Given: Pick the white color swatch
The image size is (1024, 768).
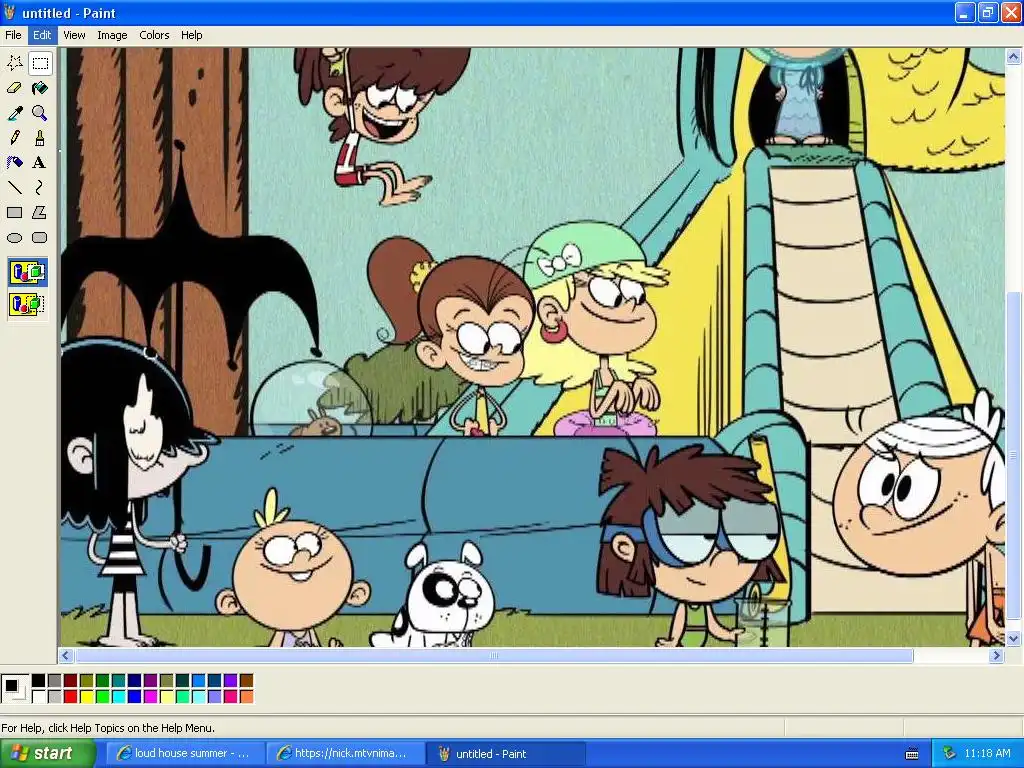Looking at the screenshot, I should [x=39, y=696].
